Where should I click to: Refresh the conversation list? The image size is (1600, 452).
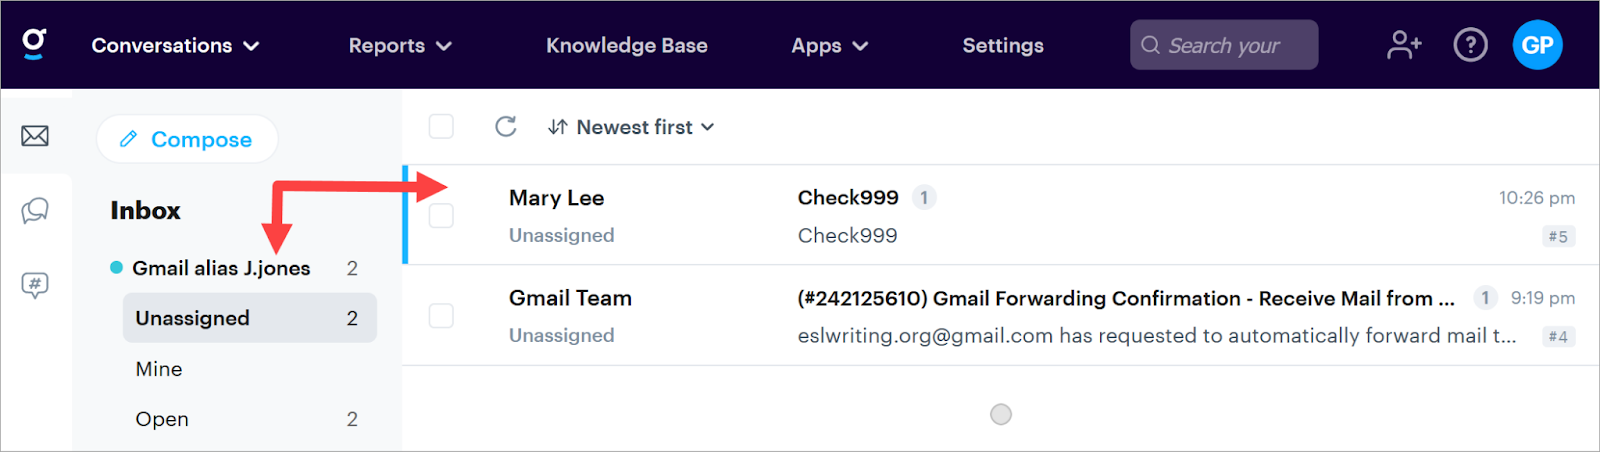pos(506,127)
